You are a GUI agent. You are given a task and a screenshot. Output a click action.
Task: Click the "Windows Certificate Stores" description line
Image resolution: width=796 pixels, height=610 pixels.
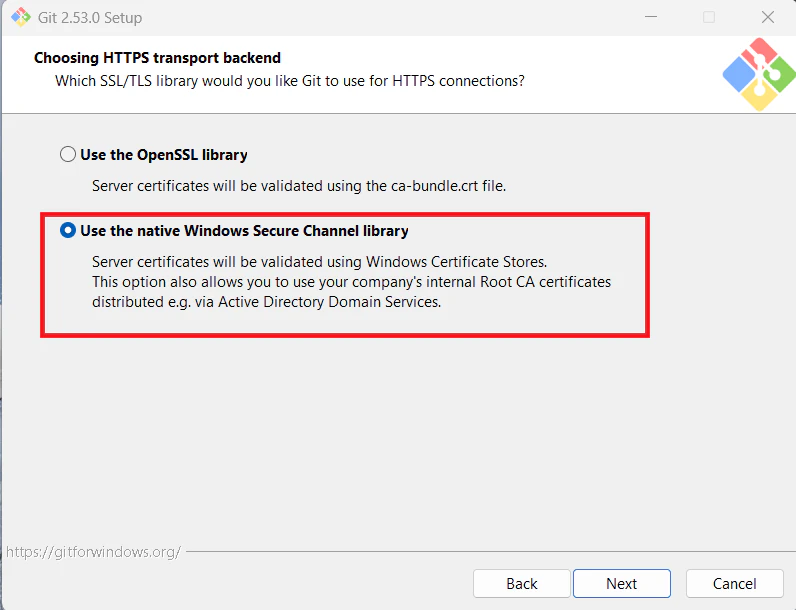(x=319, y=262)
